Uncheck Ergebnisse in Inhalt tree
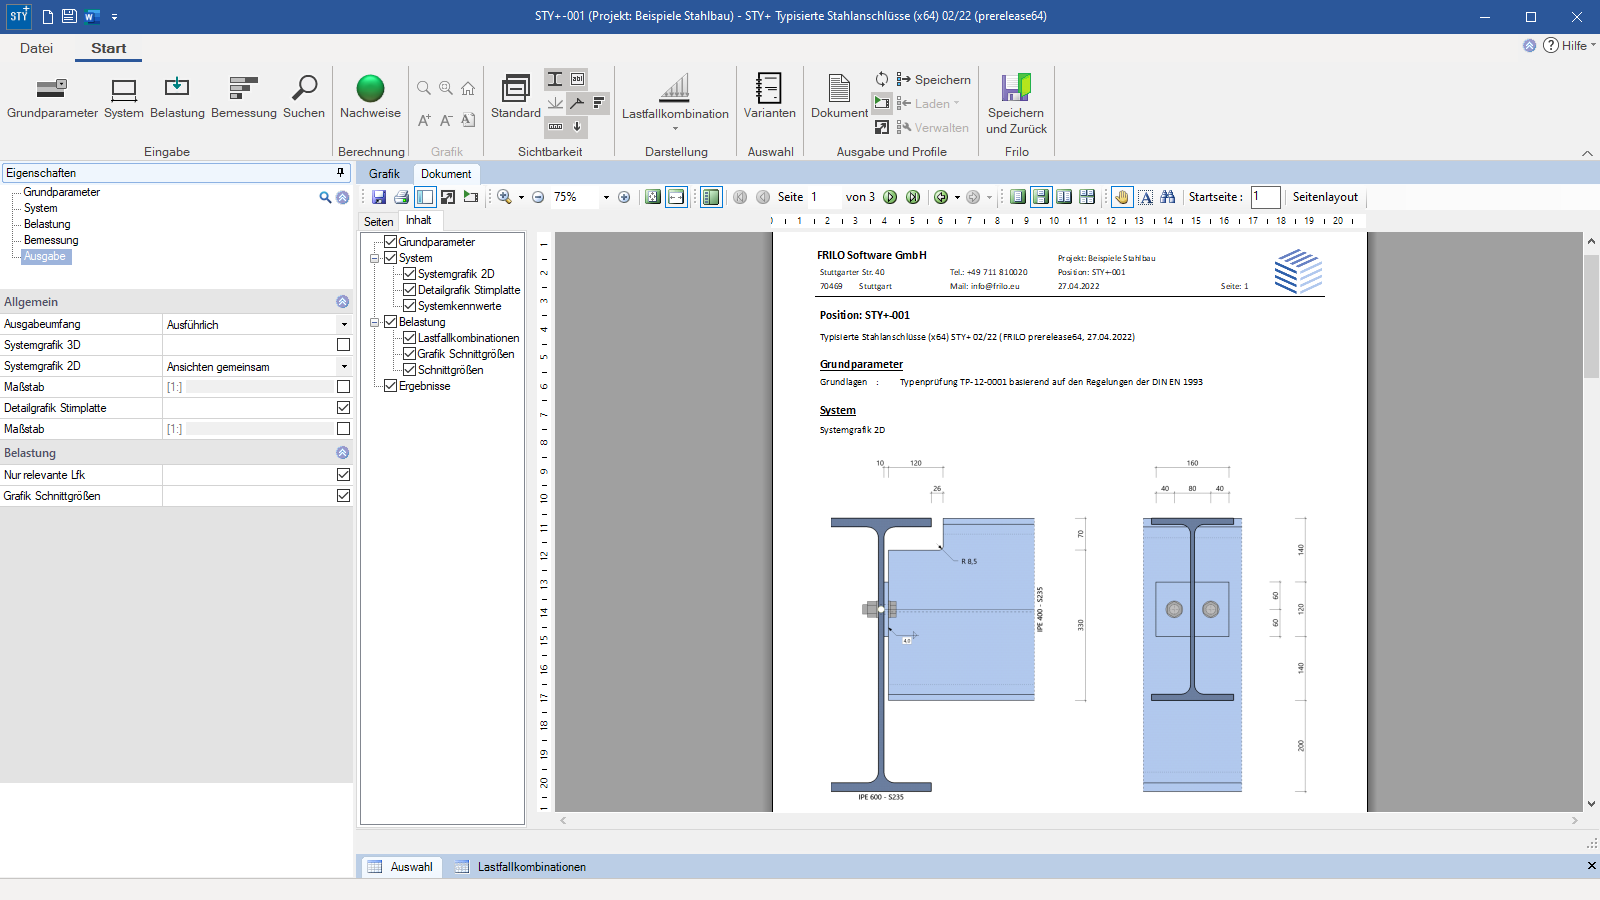 tap(391, 386)
